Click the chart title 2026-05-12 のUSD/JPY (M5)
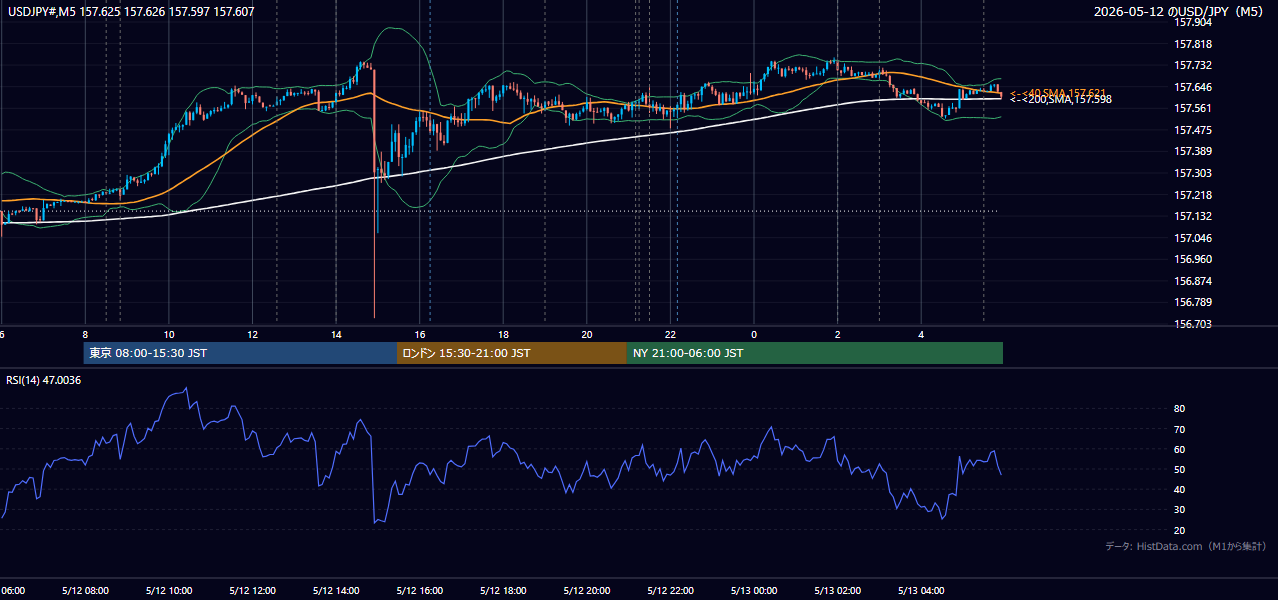The width and height of the screenshot is (1278, 600). [x=1179, y=12]
